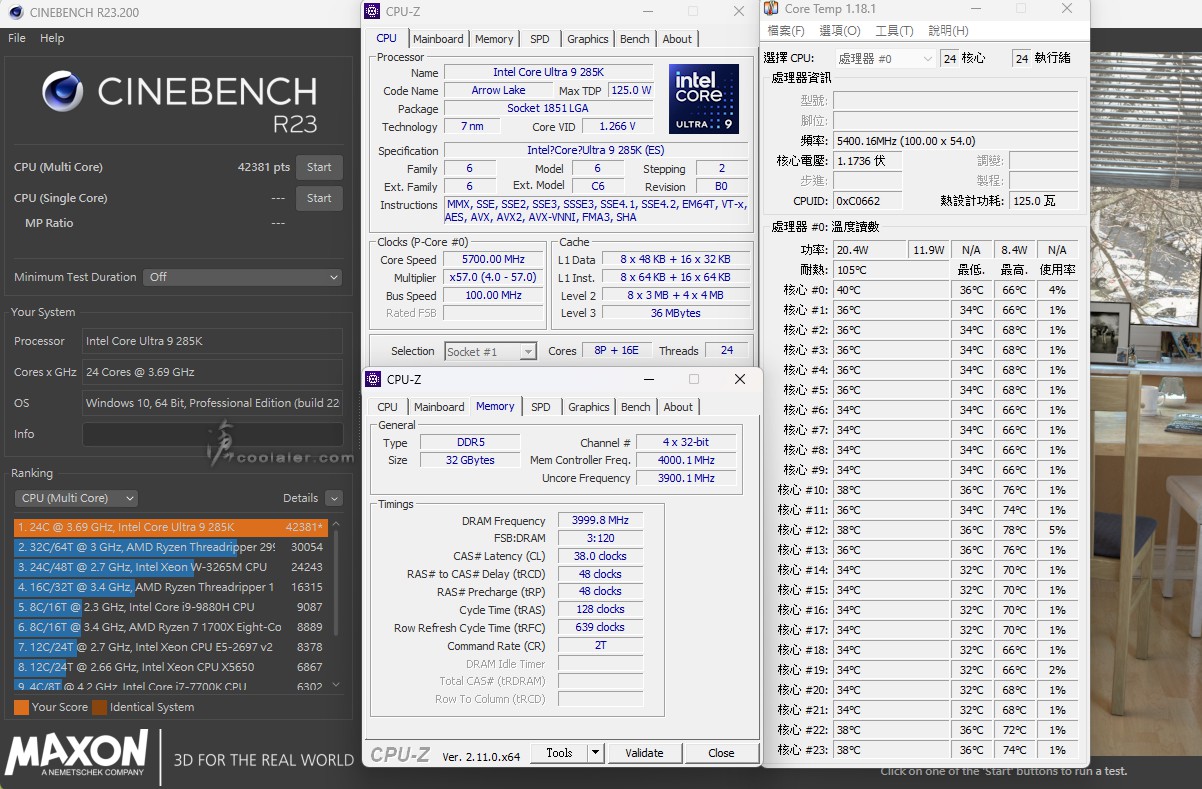Click the Core Temp title bar icon
Viewport: 1202px width, 789px height.
tap(771, 9)
